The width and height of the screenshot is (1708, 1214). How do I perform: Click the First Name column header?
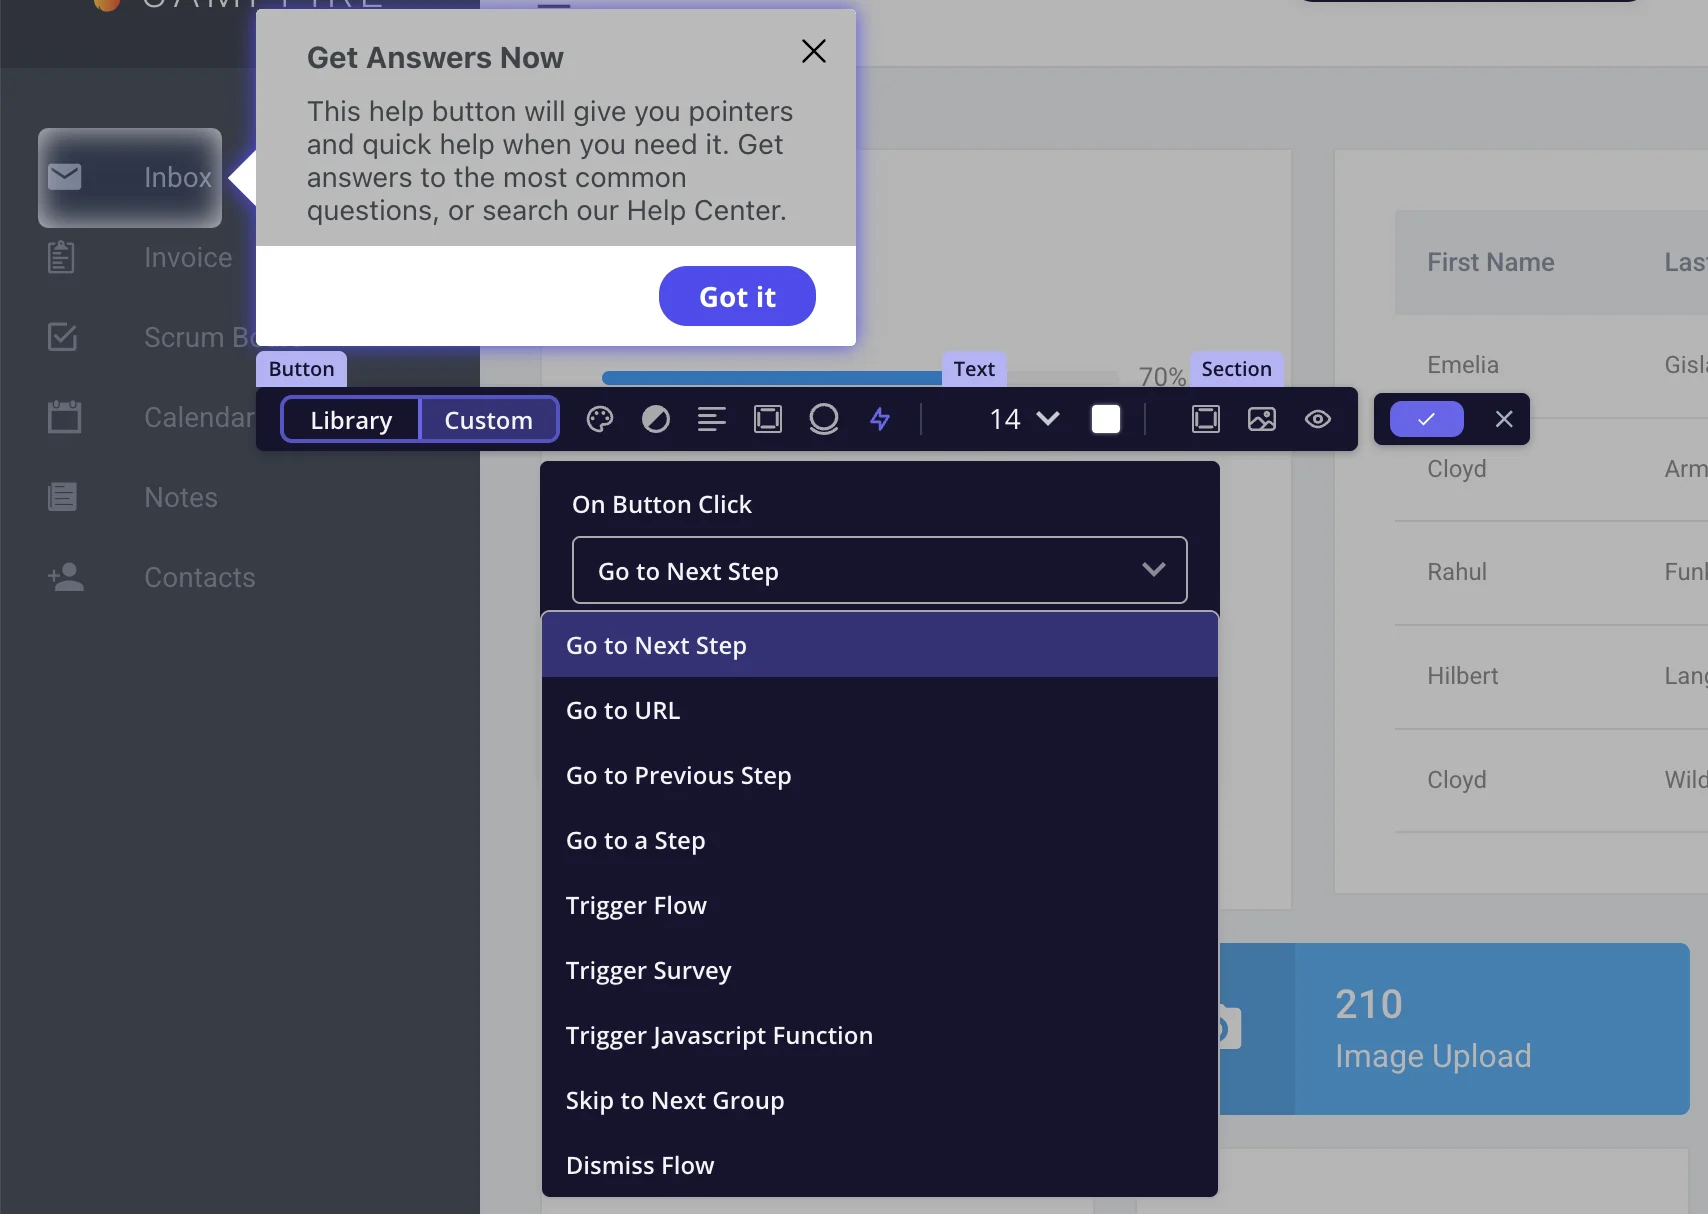[1490, 262]
